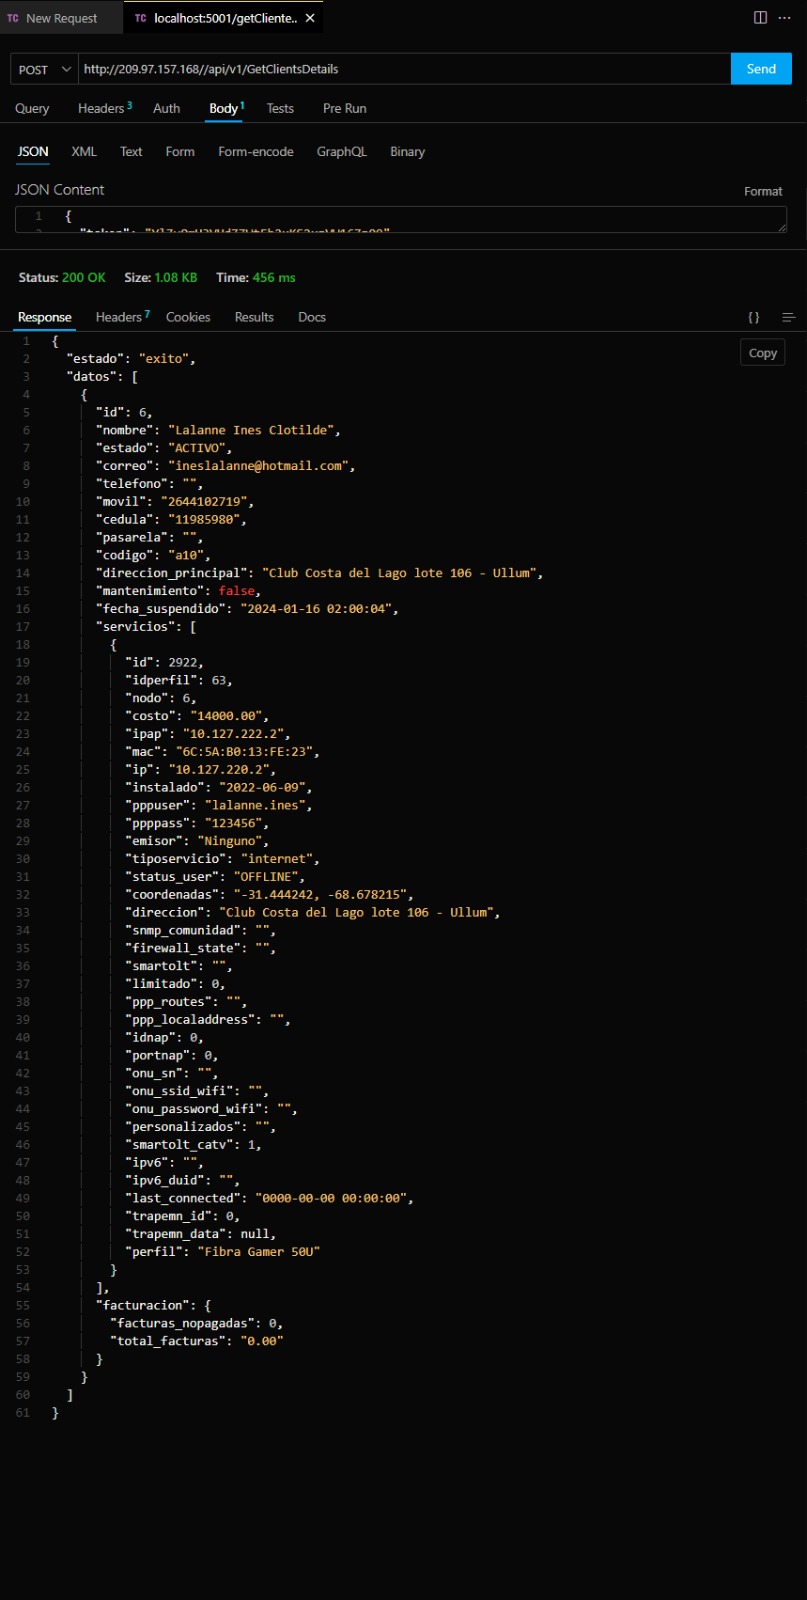Switch to the New Request tab
This screenshot has width=807, height=1600.
[61, 18]
